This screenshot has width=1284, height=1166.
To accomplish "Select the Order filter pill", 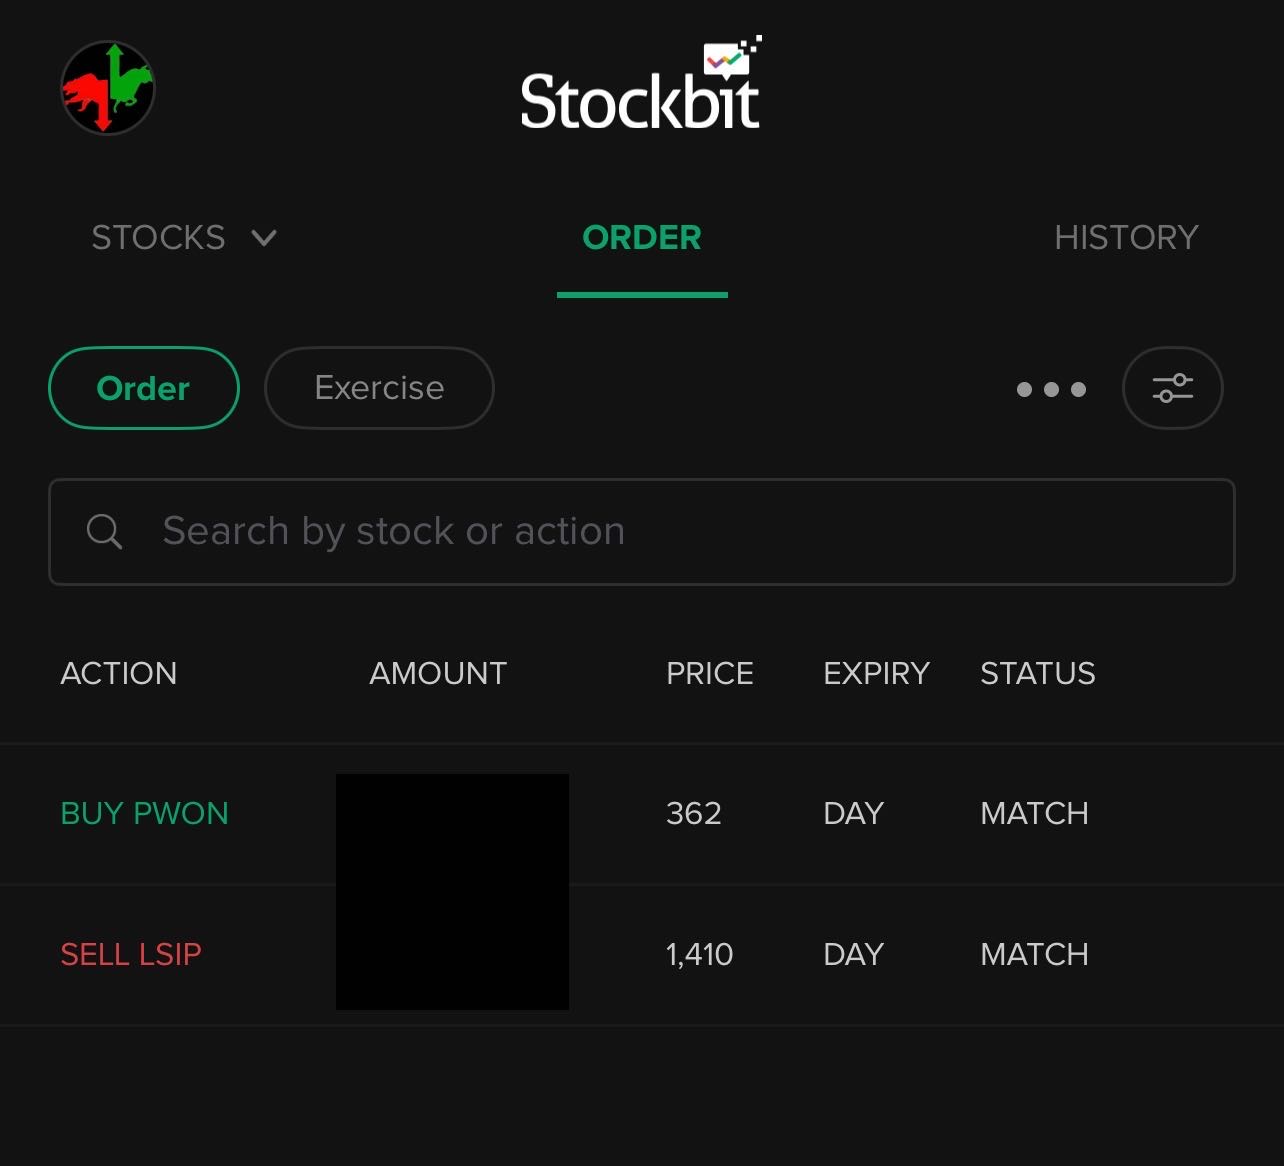I will [x=144, y=388].
